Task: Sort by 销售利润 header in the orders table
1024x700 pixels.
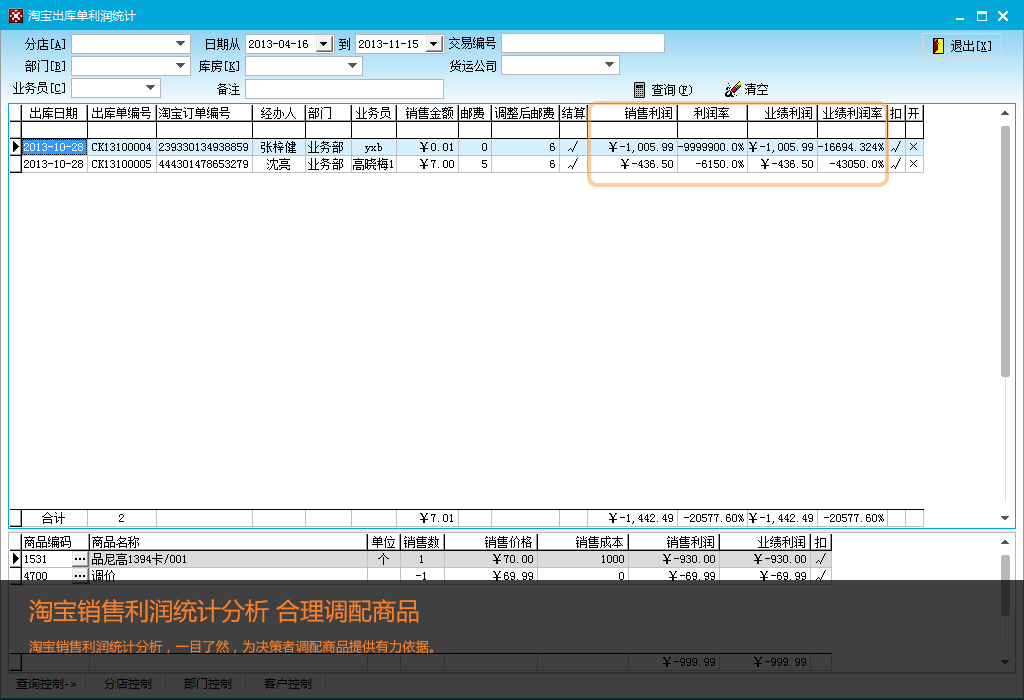Action: click(x=632, y=114)
